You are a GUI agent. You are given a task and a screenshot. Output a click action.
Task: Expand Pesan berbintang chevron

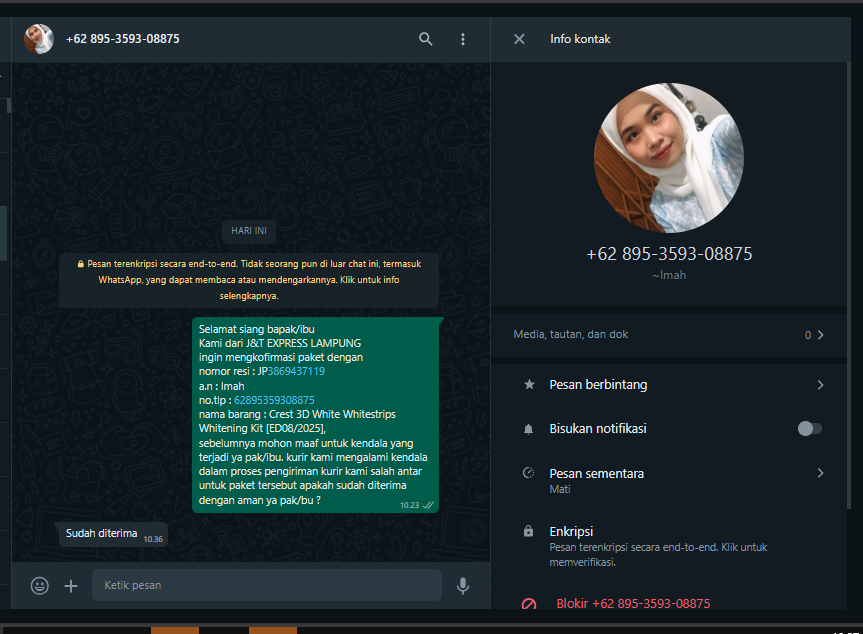point(821,385)
